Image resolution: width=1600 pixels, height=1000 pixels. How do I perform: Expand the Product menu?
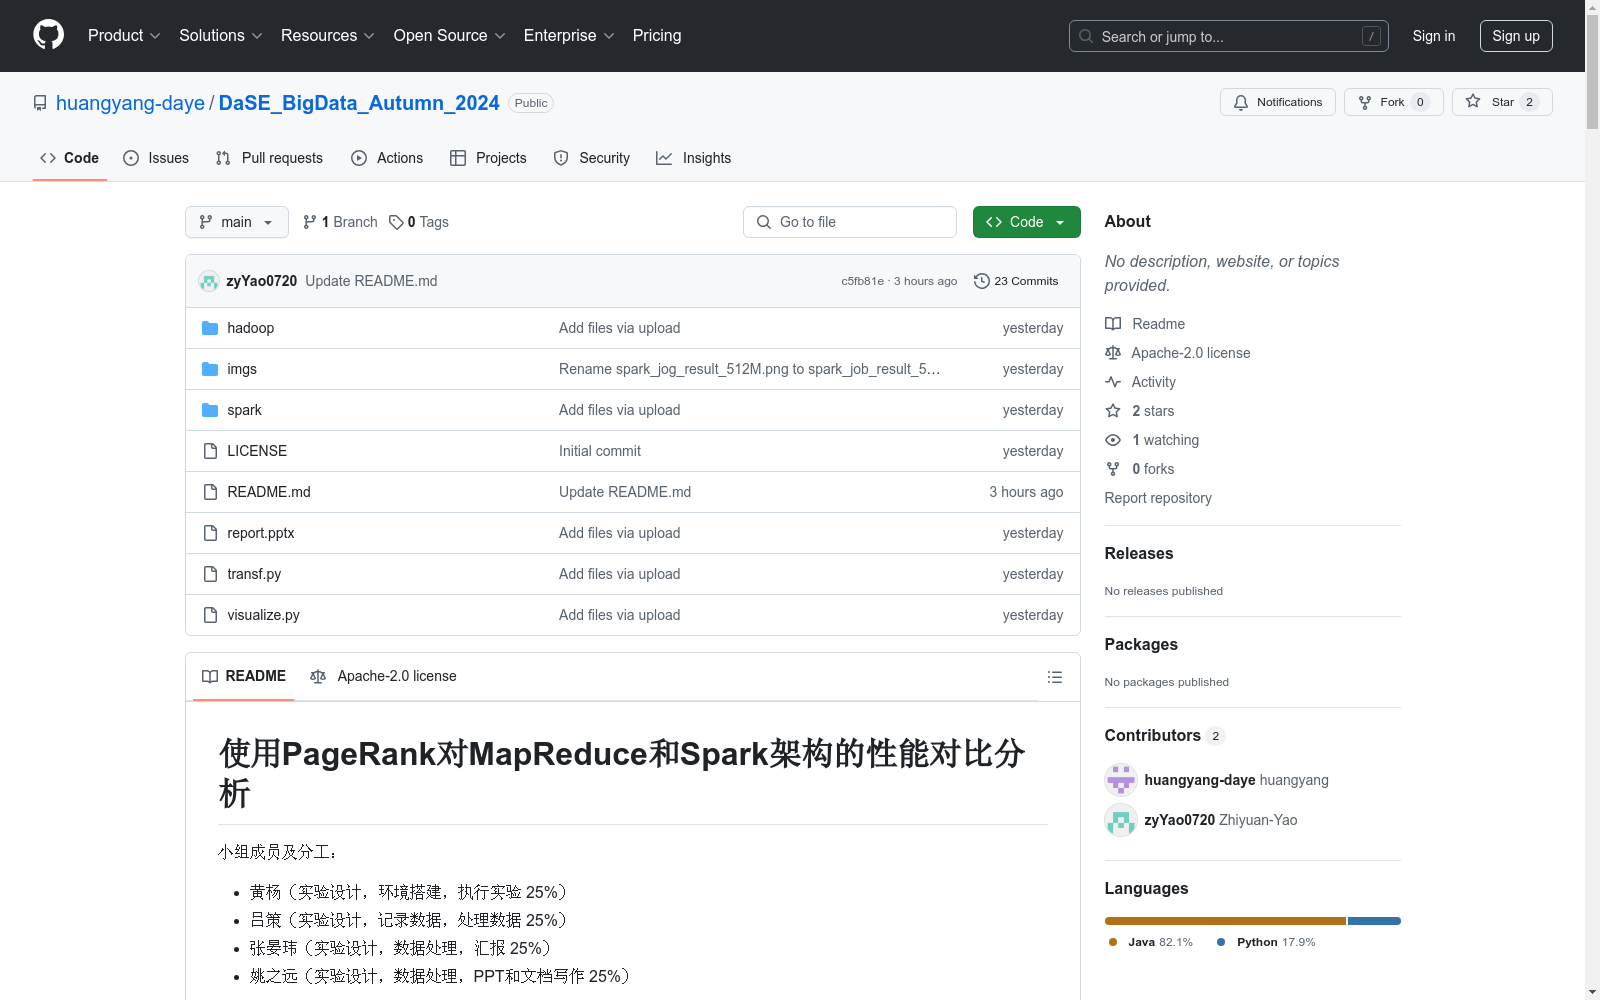tap(124, 35)
